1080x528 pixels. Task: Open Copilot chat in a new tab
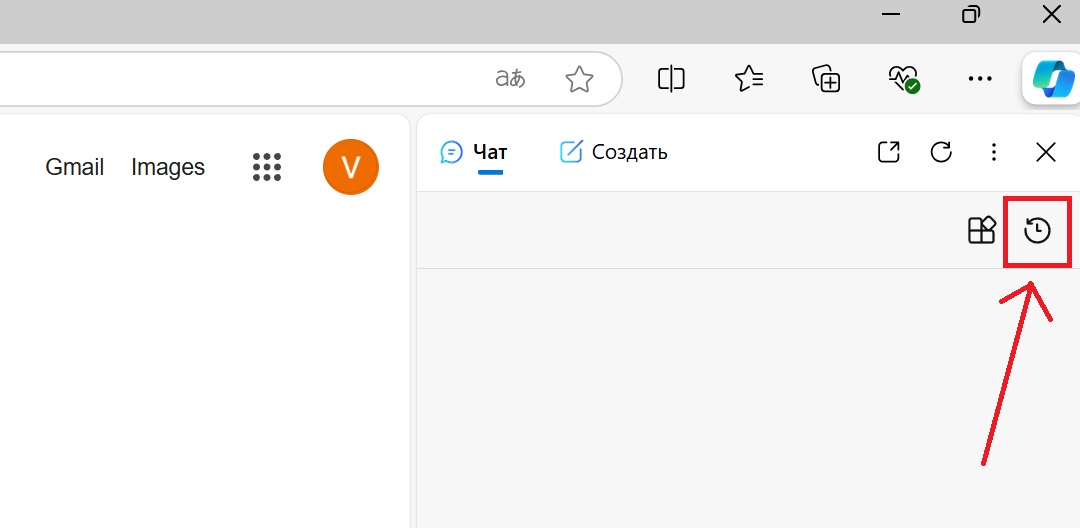click(888, 152)
